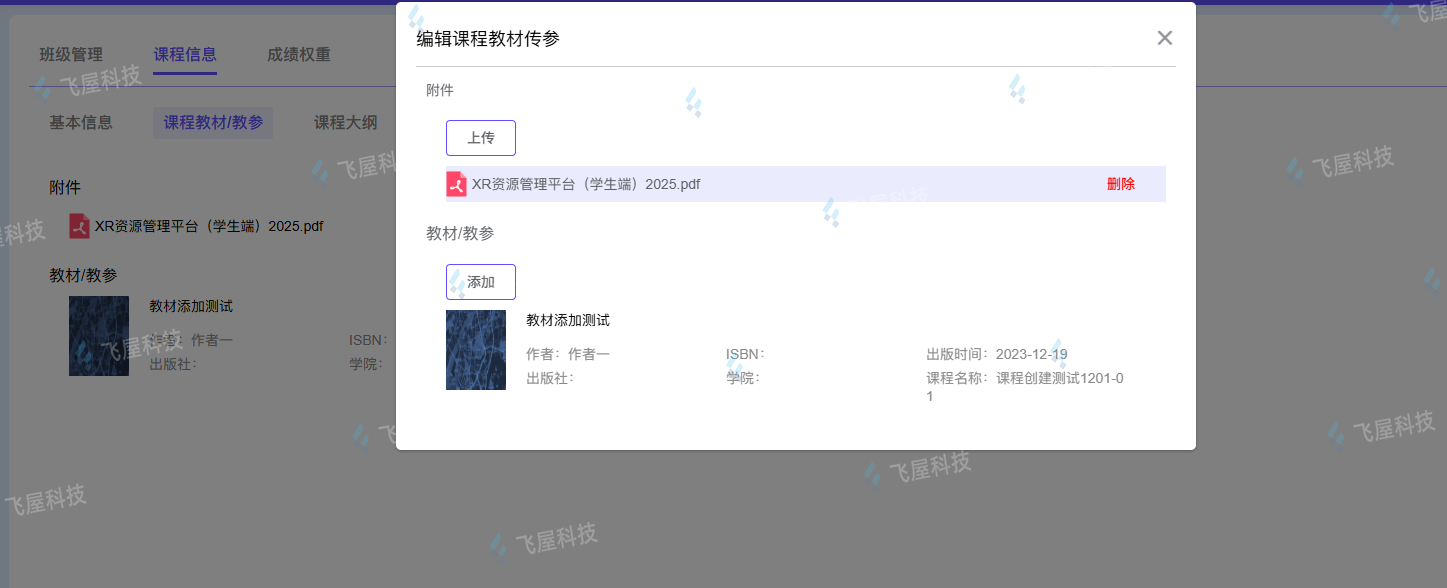Viewport: 1447px width, 588px height.
Task: Open the 课程大纲 sub-tab
Action: pos(346,122)
